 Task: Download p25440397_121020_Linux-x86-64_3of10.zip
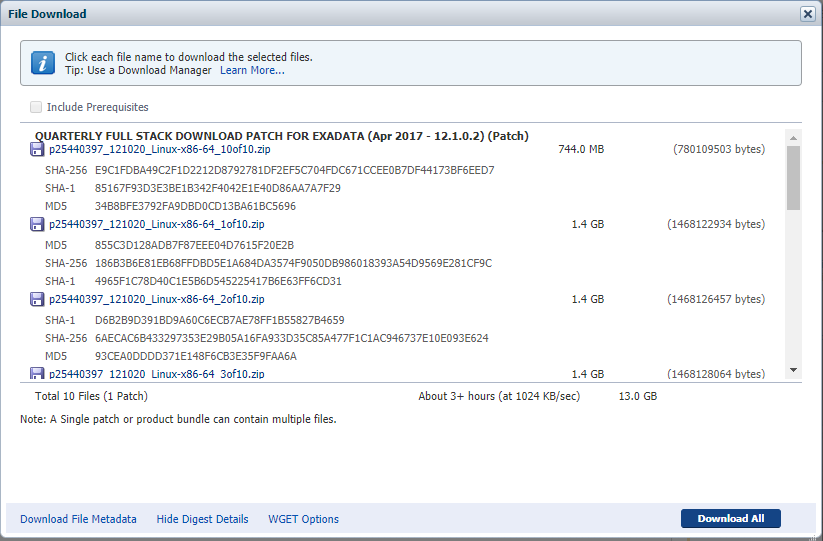pos(157,374)
